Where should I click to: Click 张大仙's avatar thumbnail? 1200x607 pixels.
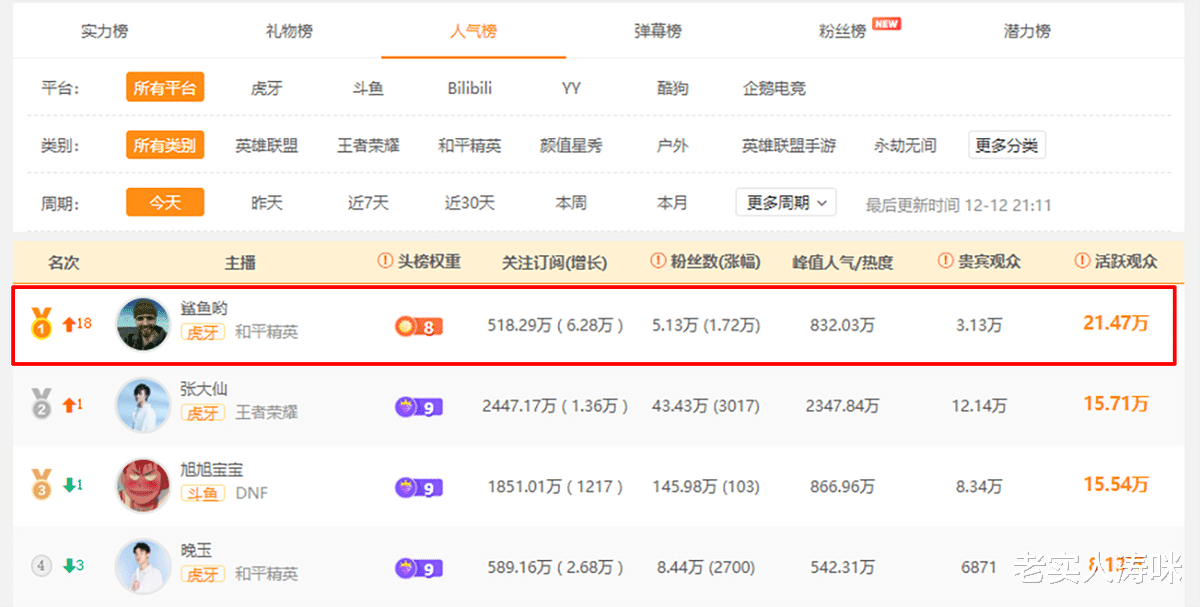coord(143,405)
